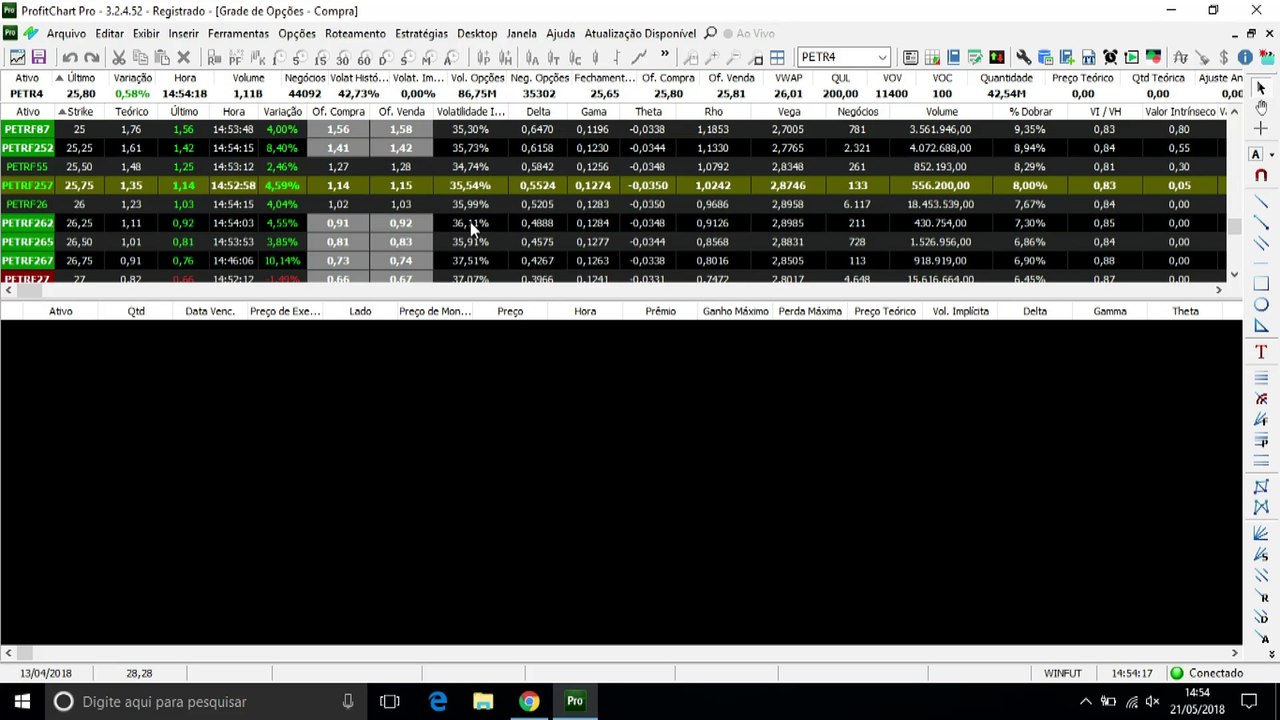Open Google Chrome from the taskbar
This screenshot has width=1280, height=720.
click(x=529, y=701)
